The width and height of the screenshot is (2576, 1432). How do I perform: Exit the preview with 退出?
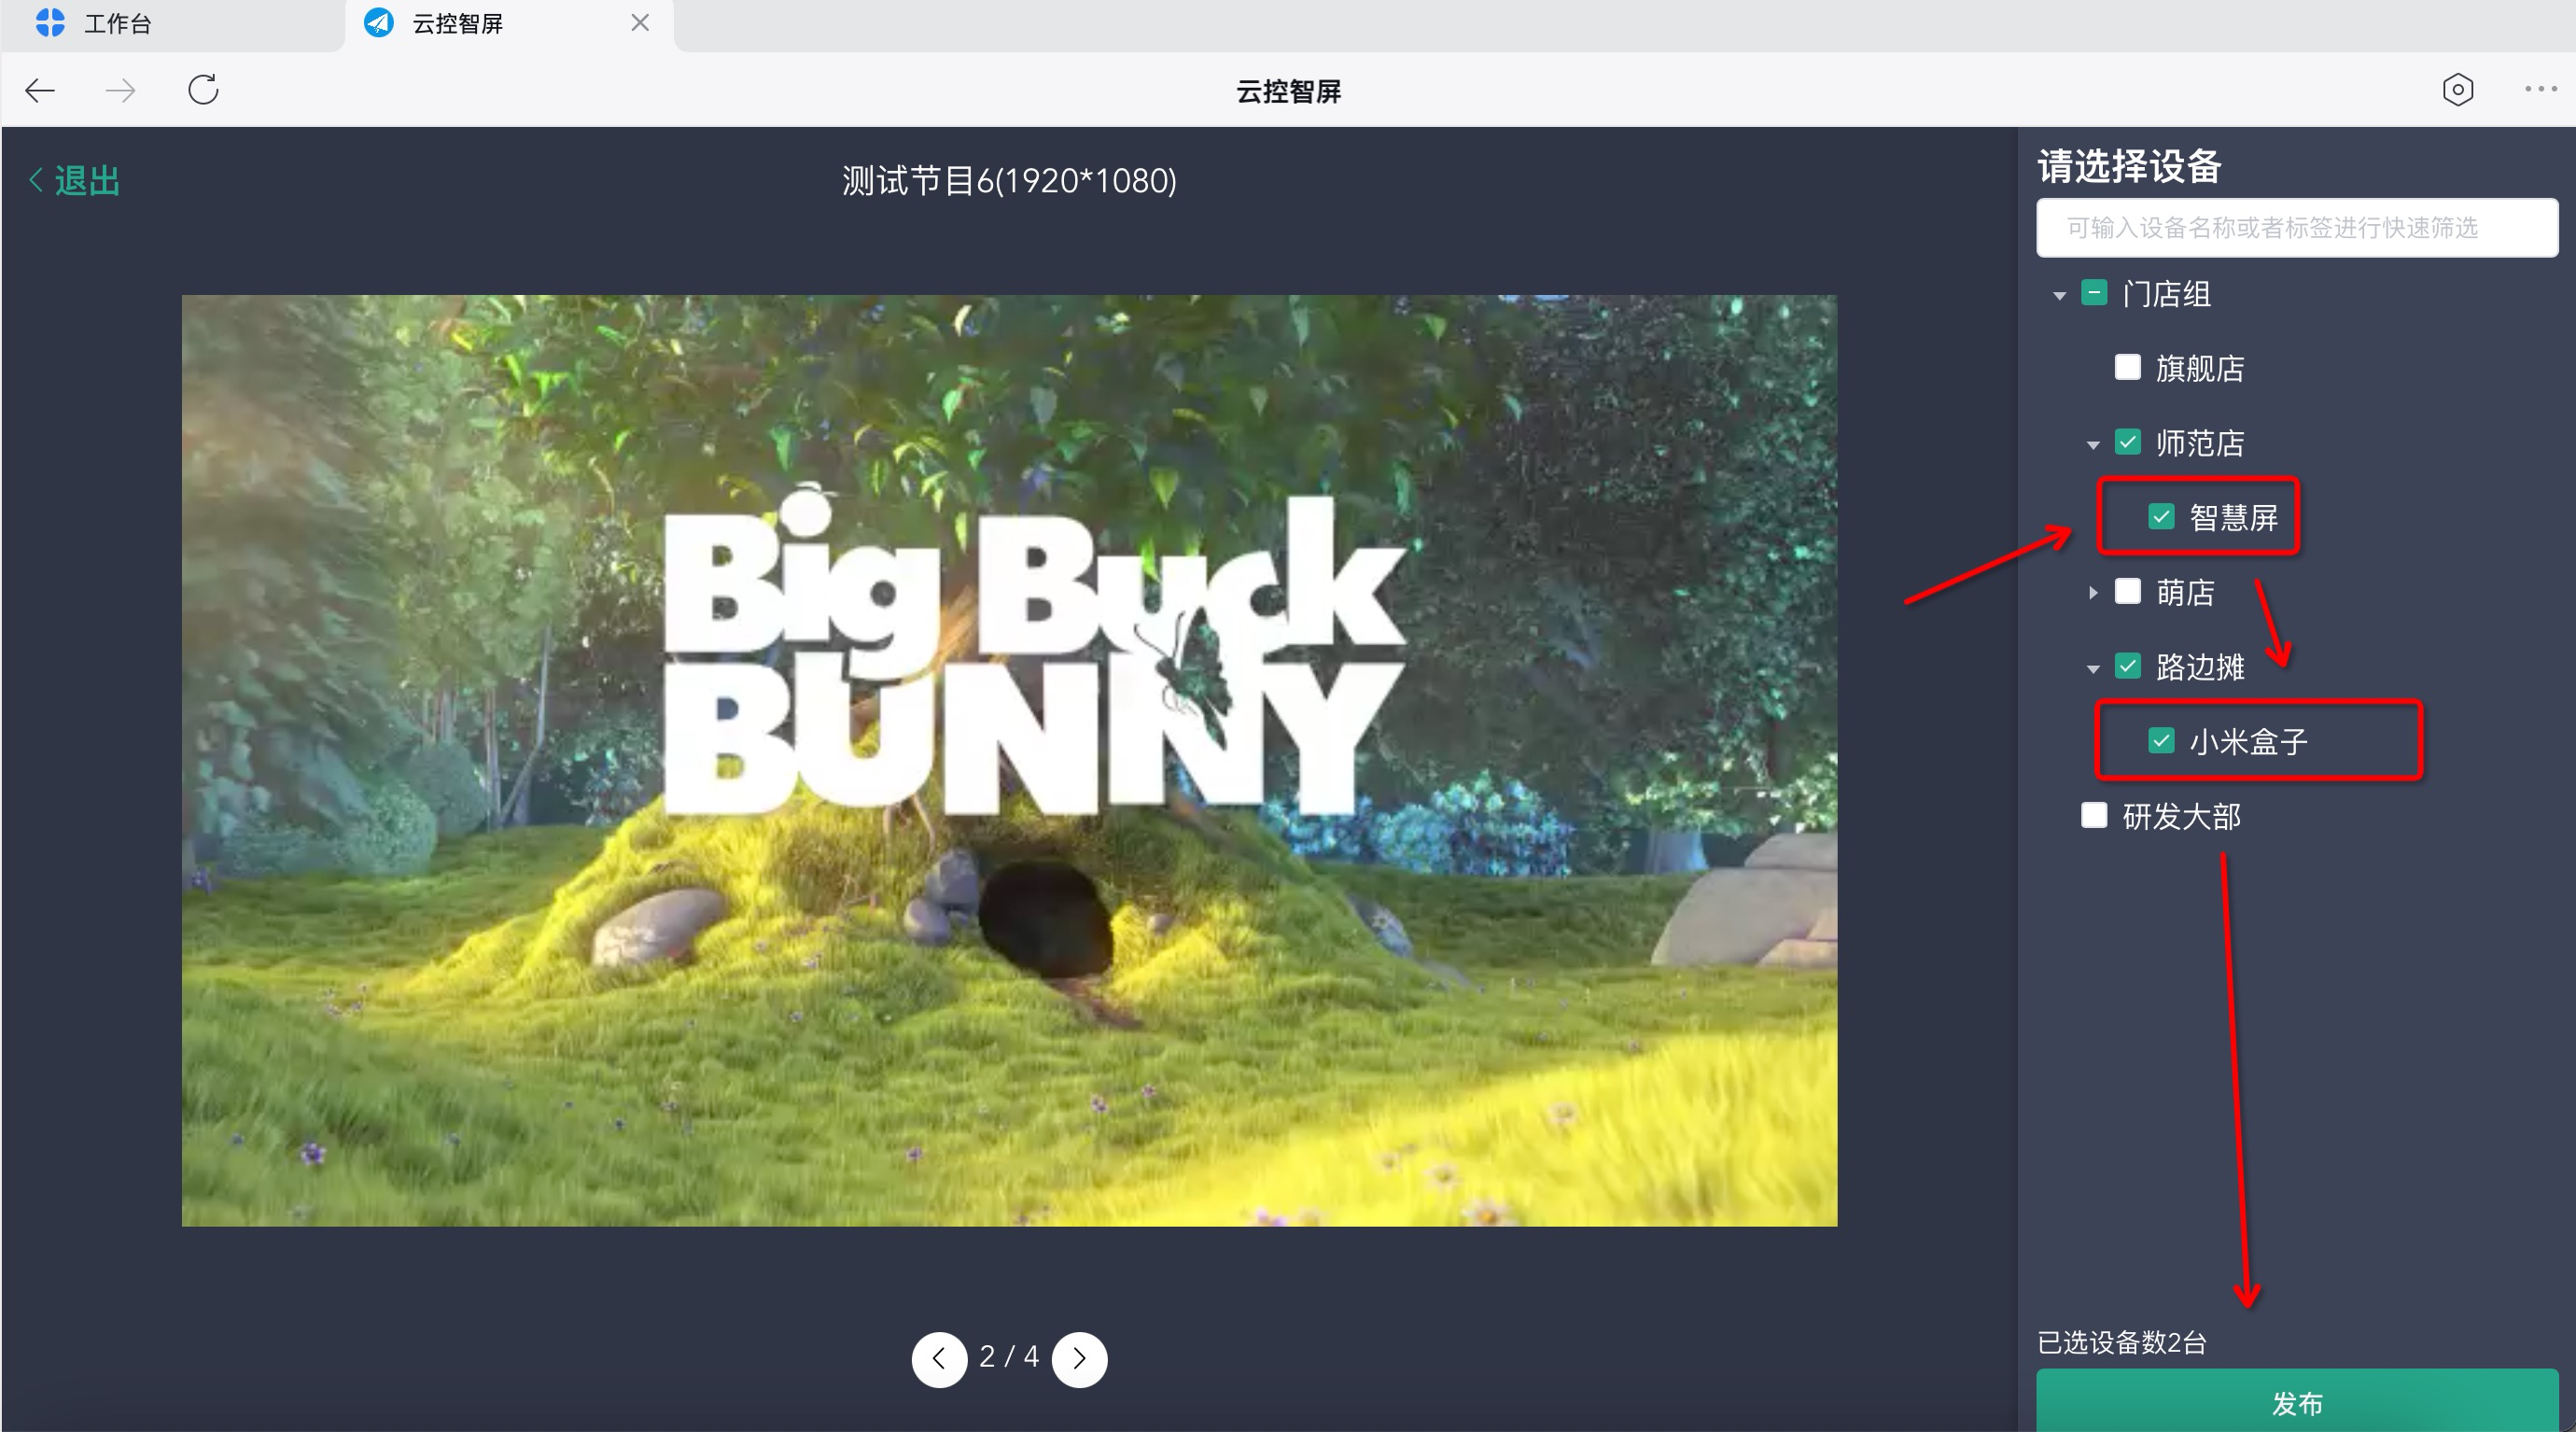tap(75, 181)
